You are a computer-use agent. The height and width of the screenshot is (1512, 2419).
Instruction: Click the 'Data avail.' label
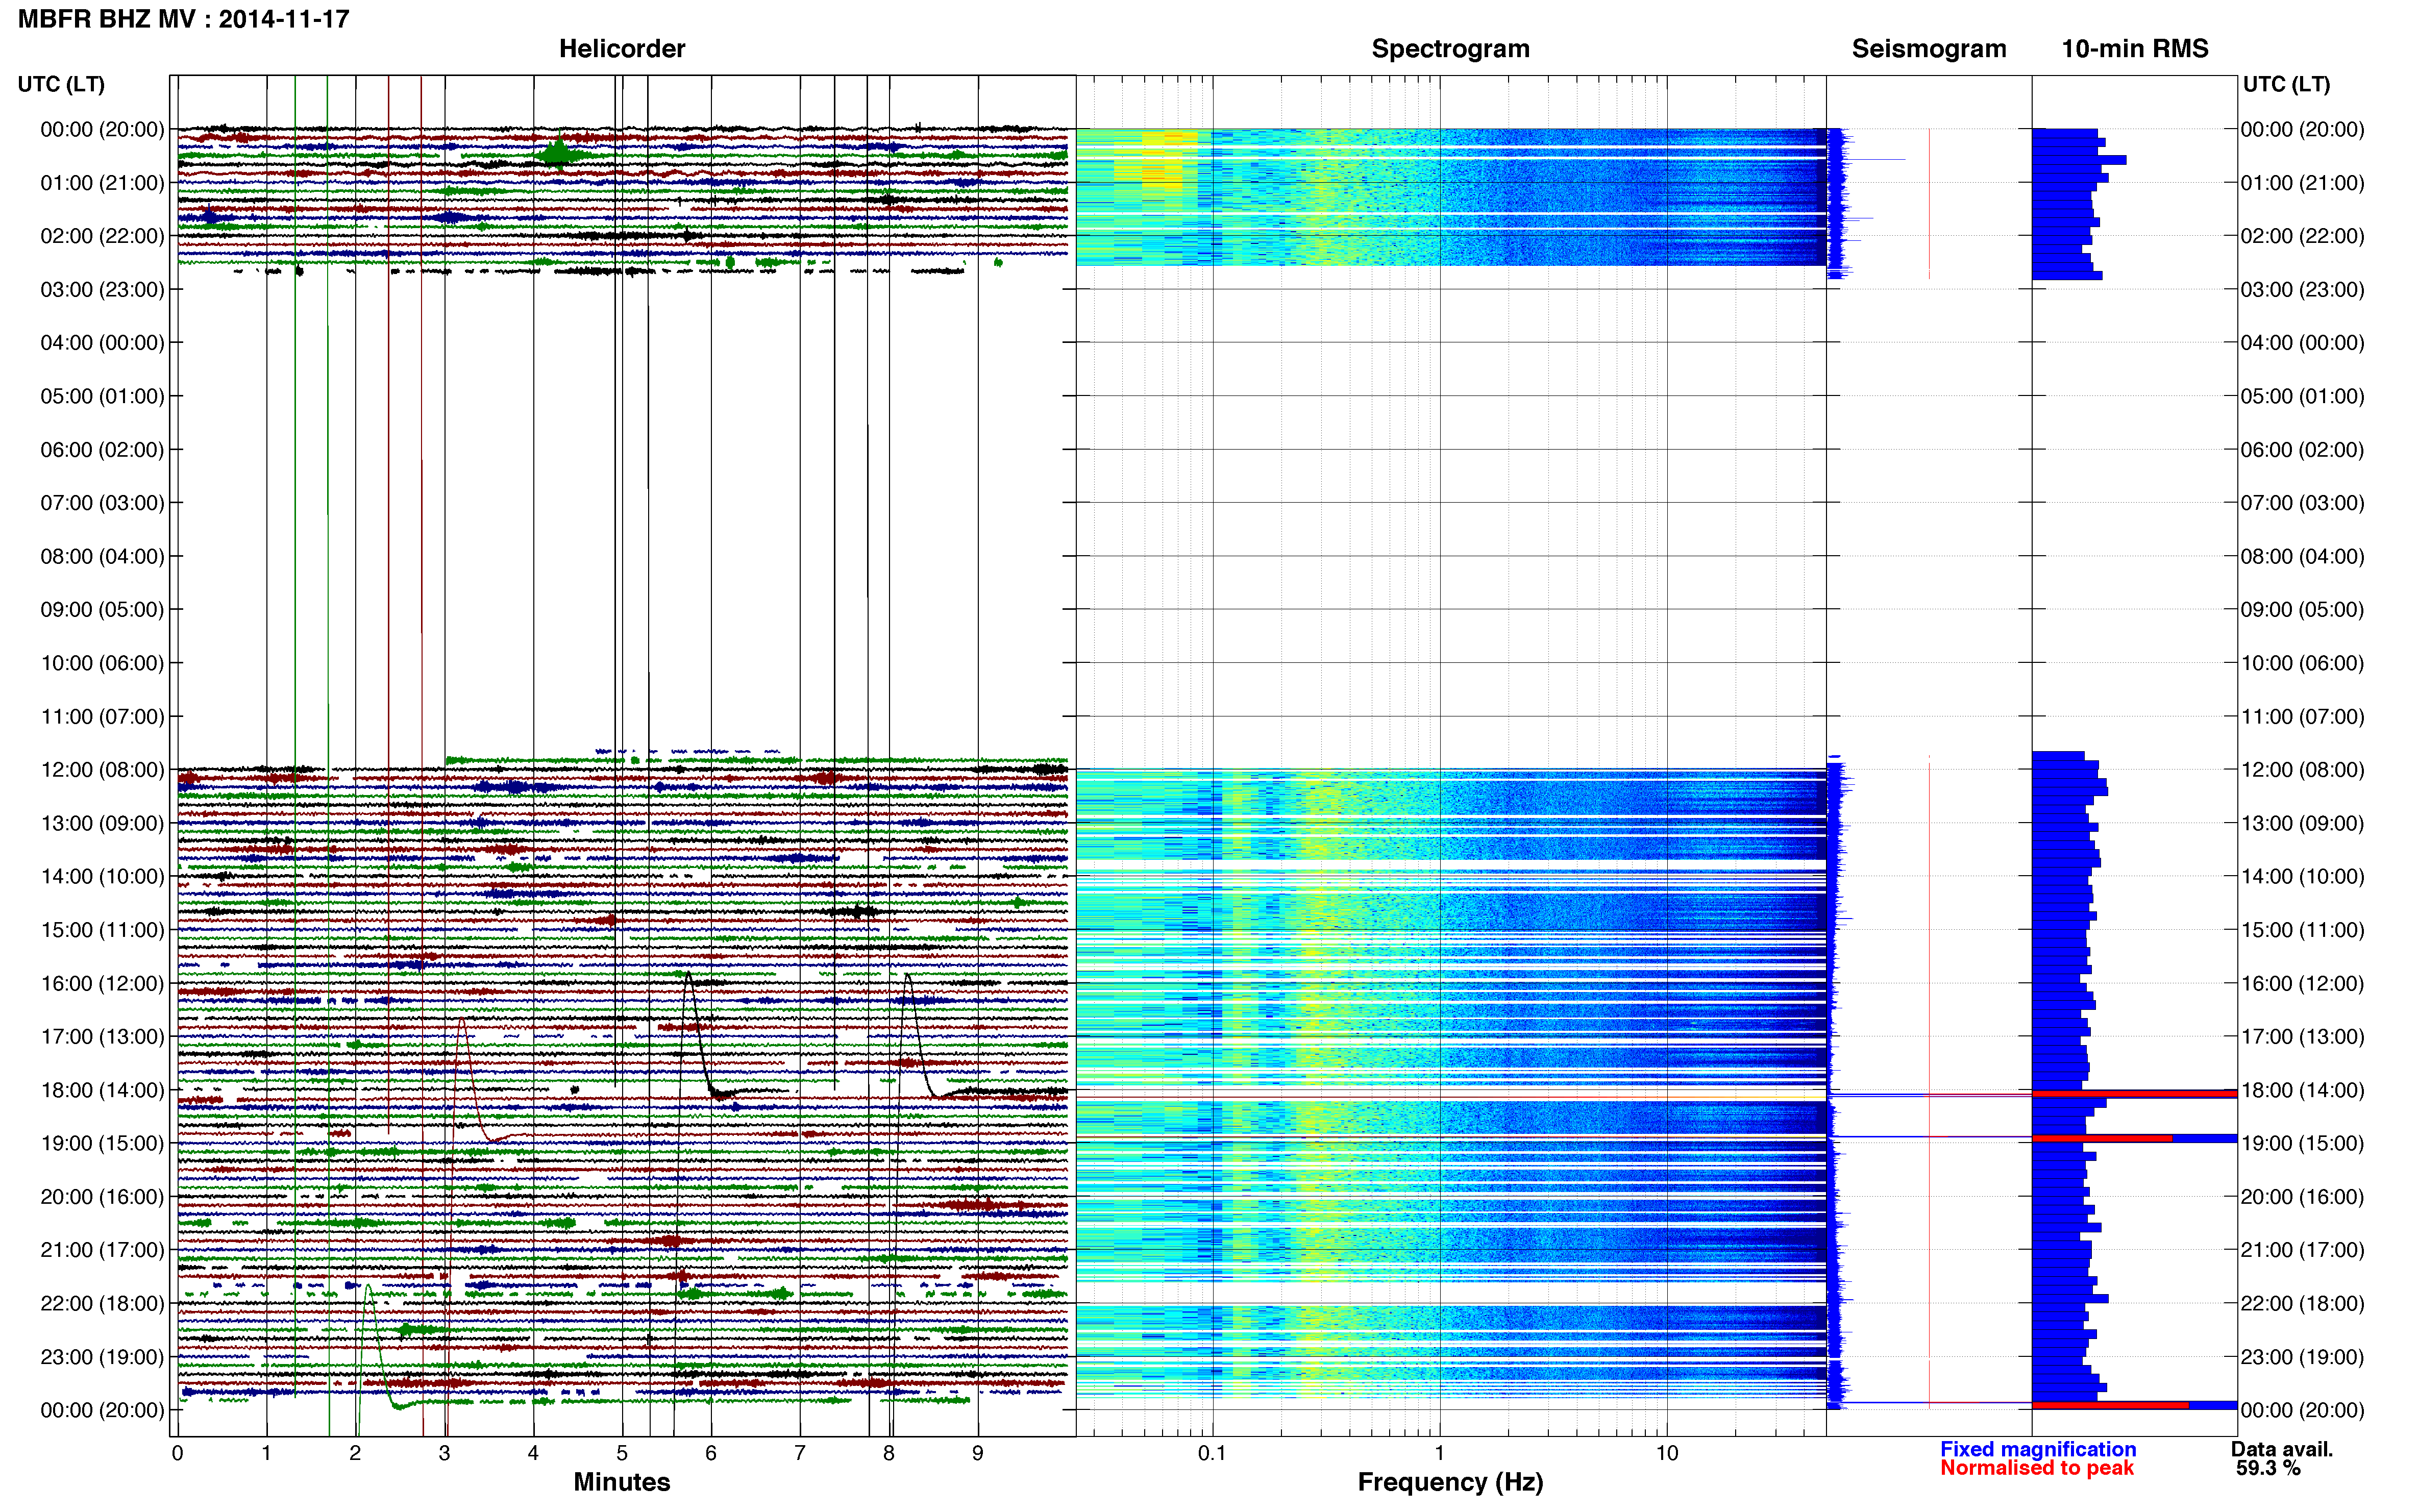coord(2282,1449)
